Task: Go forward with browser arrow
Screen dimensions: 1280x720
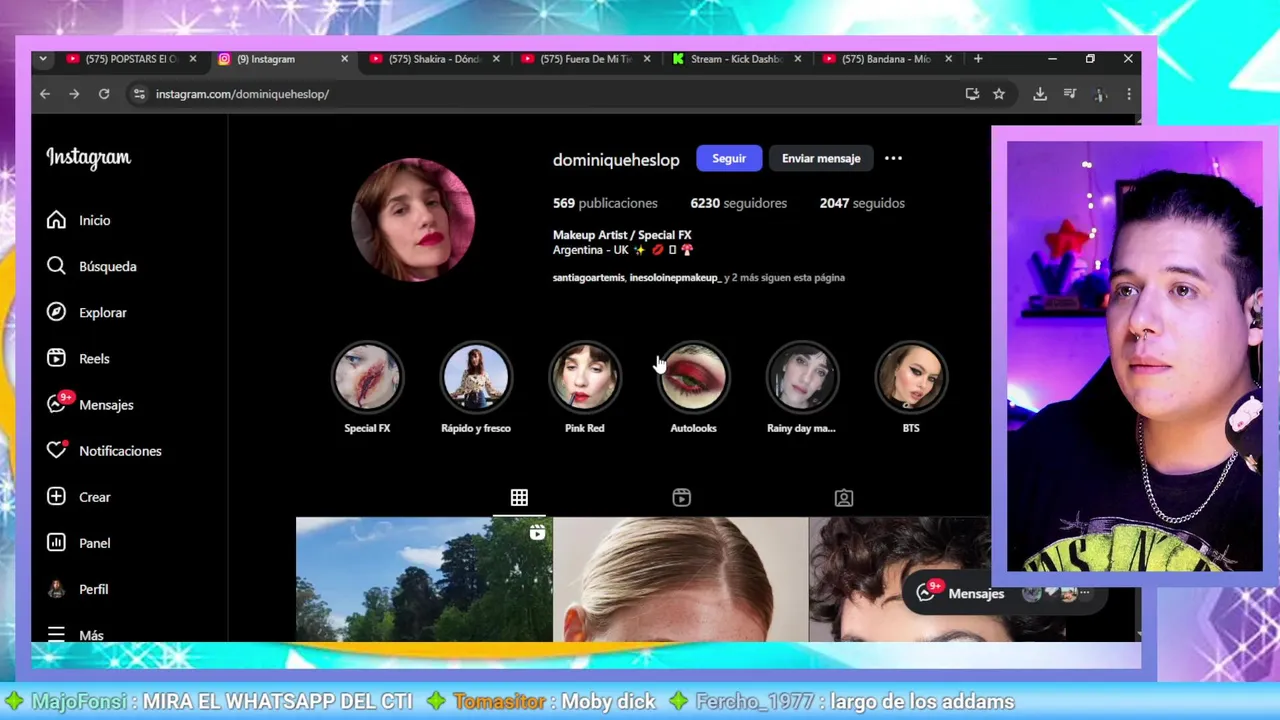Action: [74, 94]
